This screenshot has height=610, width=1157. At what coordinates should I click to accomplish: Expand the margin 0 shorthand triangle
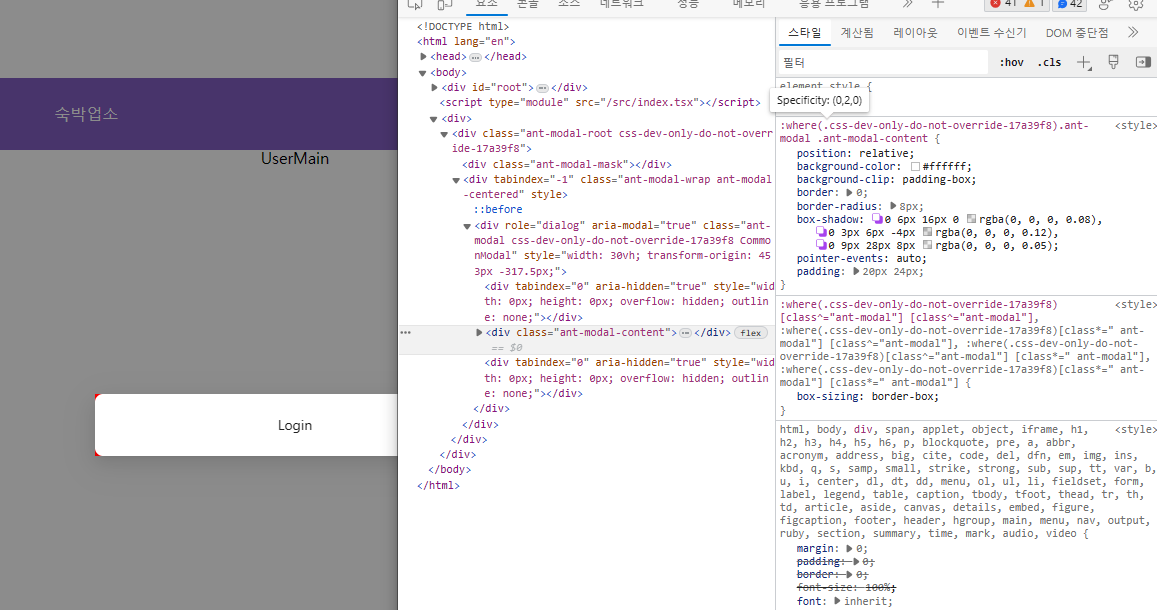click(x=849, y=549)
